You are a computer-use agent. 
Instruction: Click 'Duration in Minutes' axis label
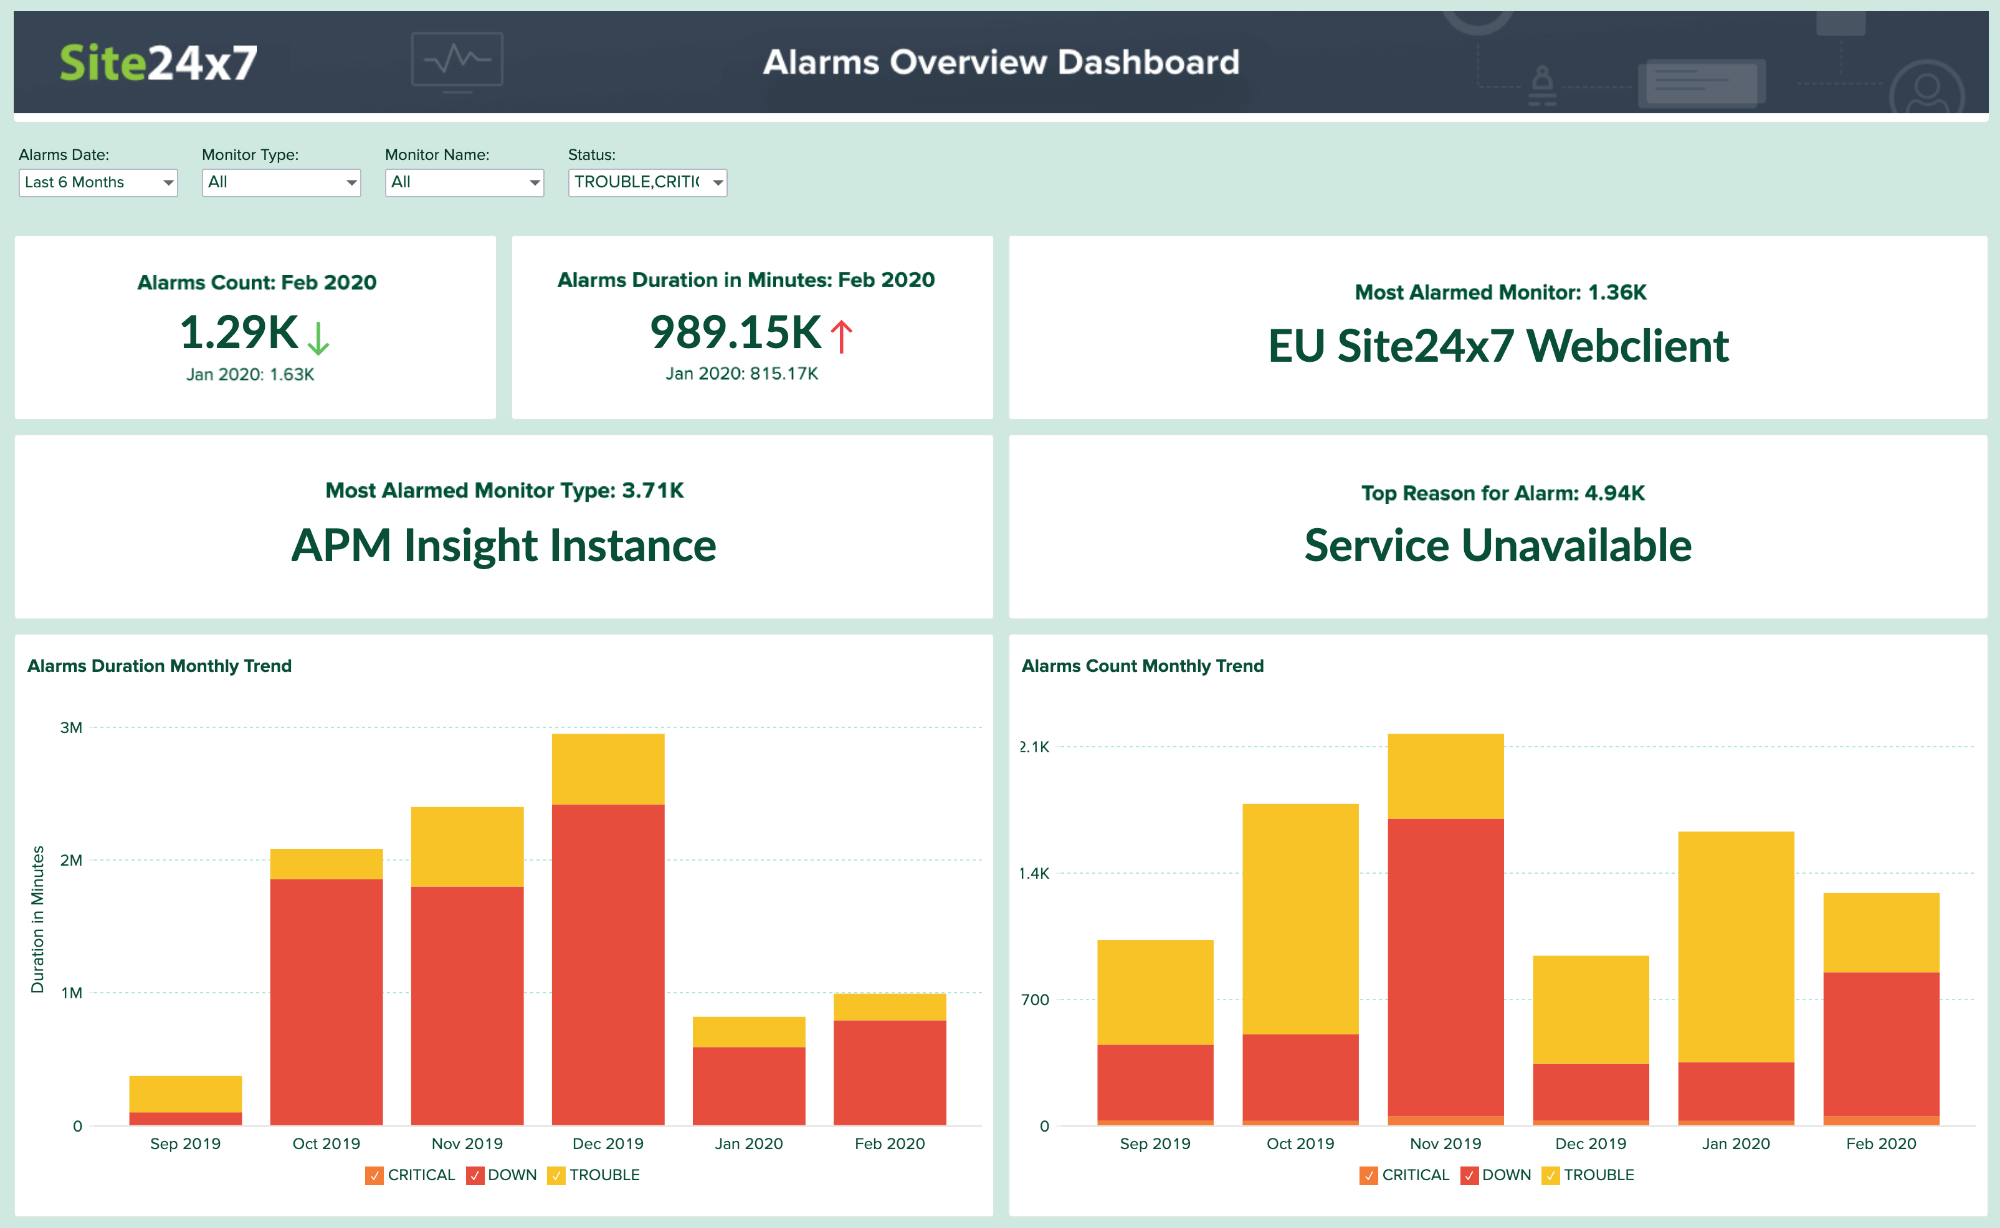(38, 920)
